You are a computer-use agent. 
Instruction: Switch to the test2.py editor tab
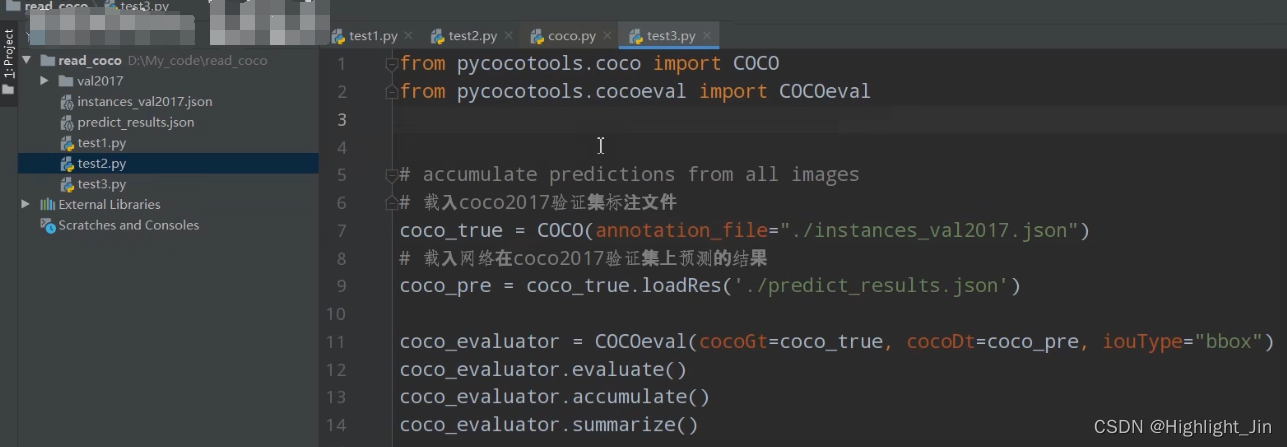tap(472, 36)
